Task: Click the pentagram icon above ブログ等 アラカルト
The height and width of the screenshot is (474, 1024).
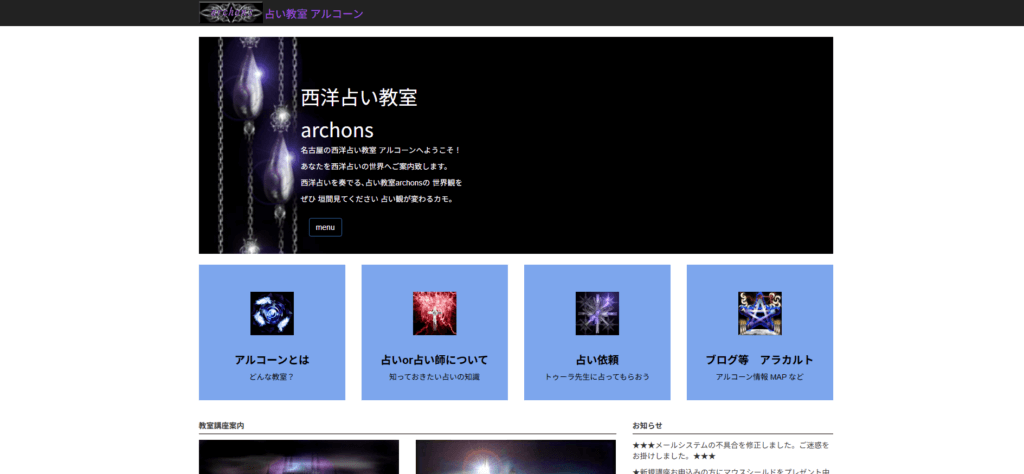Action: 759,313
